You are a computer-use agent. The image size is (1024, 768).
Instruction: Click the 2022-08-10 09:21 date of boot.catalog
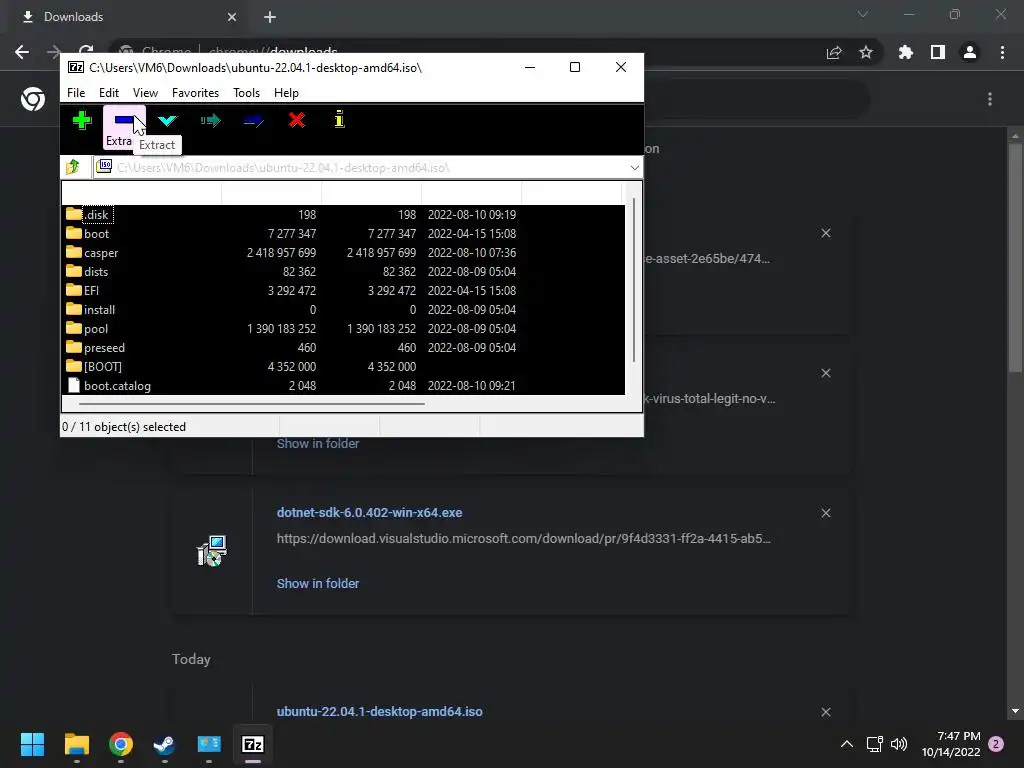pyautogui.click(x=472, y=385)
